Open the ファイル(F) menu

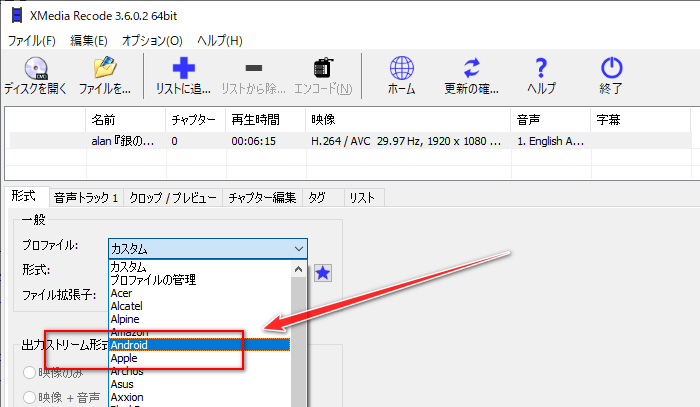click(32, 41)
